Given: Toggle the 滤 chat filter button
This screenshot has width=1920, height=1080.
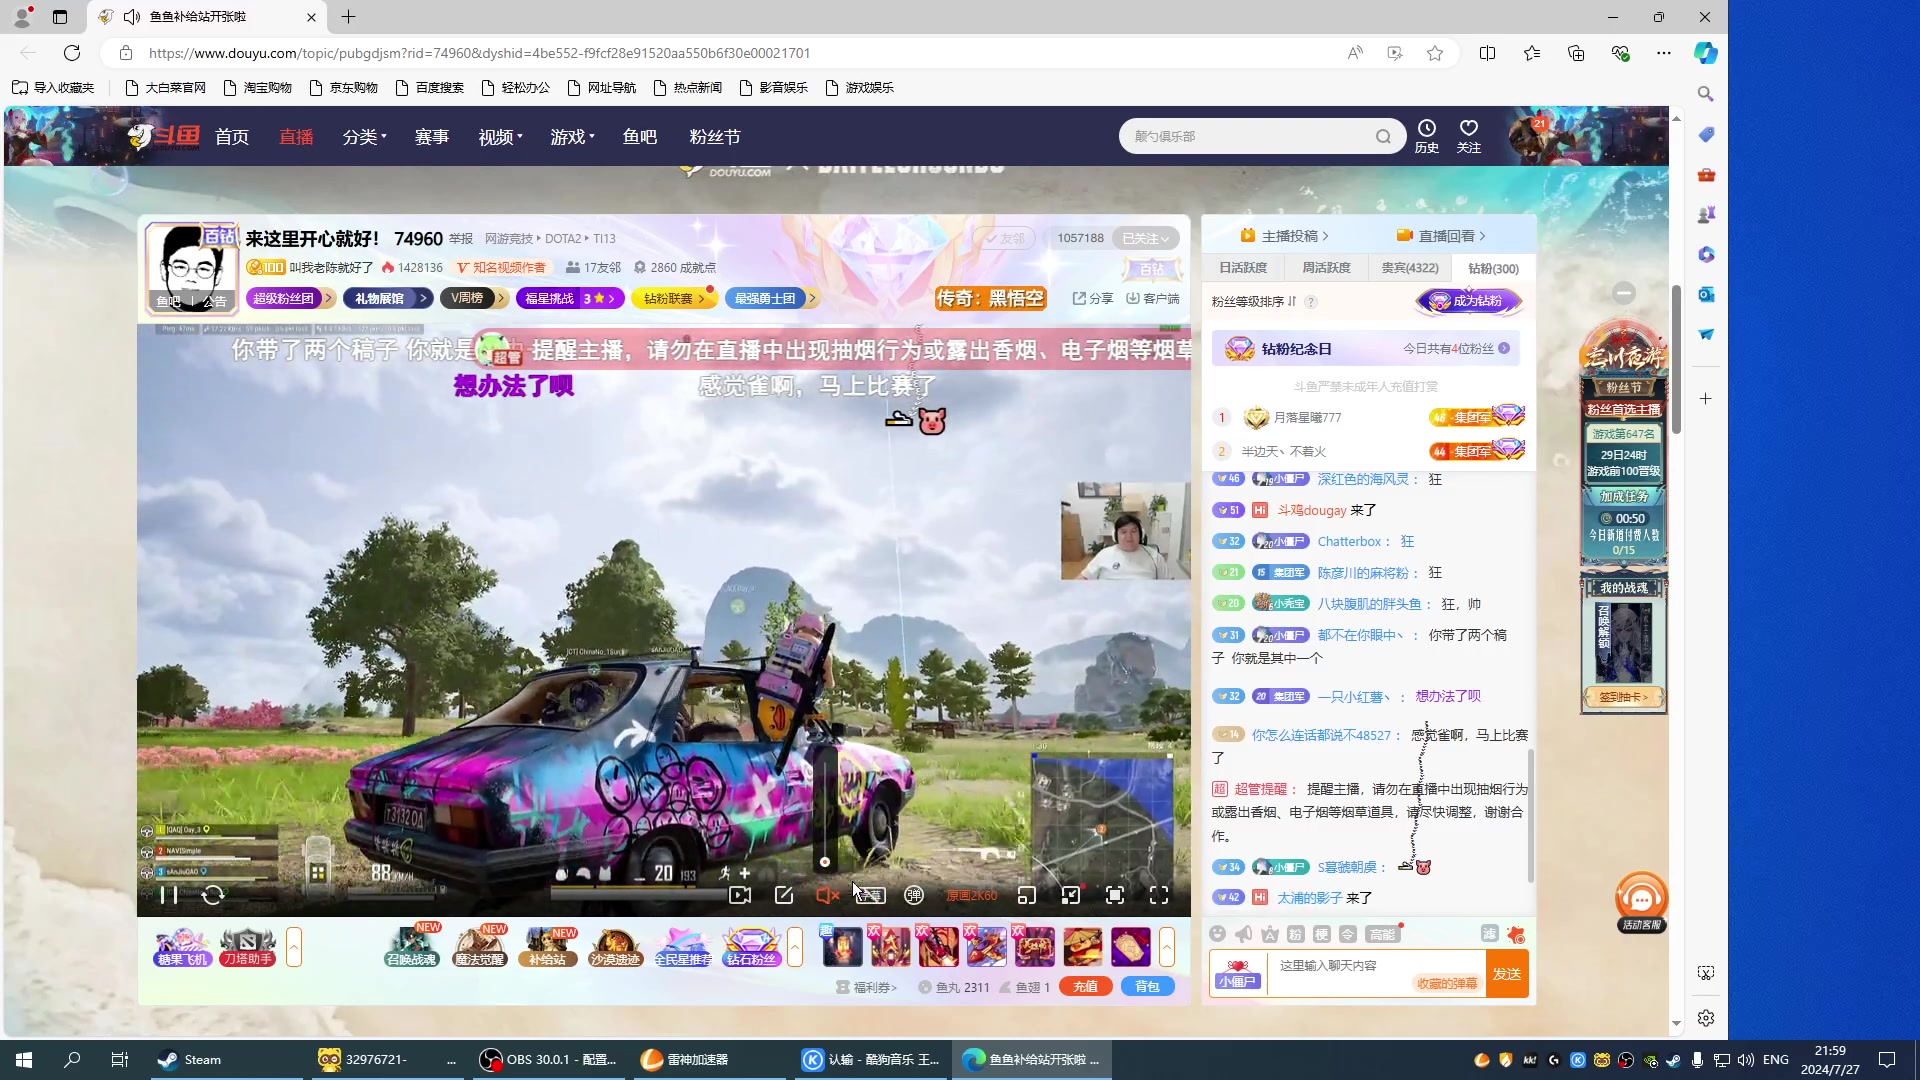Looking at the screenshot, I should point(1490,934).
